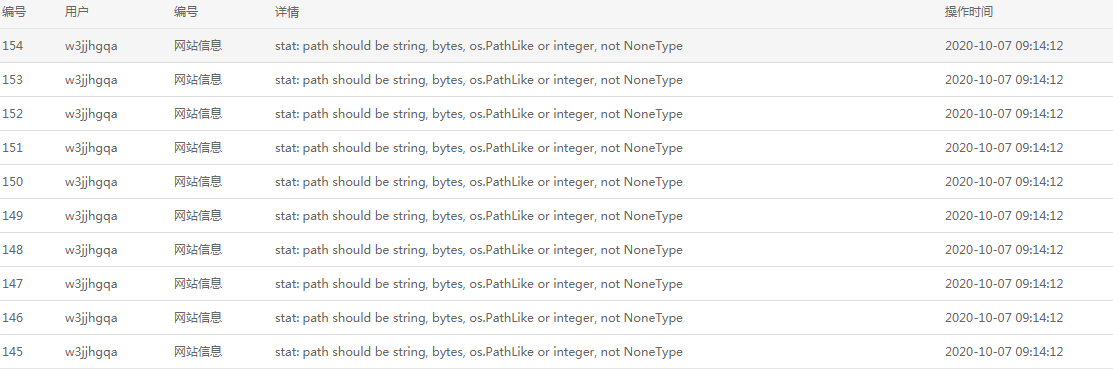The image size is (1113, 372).
Task: Click the 操作时间 column header
Action: point(969,12)
